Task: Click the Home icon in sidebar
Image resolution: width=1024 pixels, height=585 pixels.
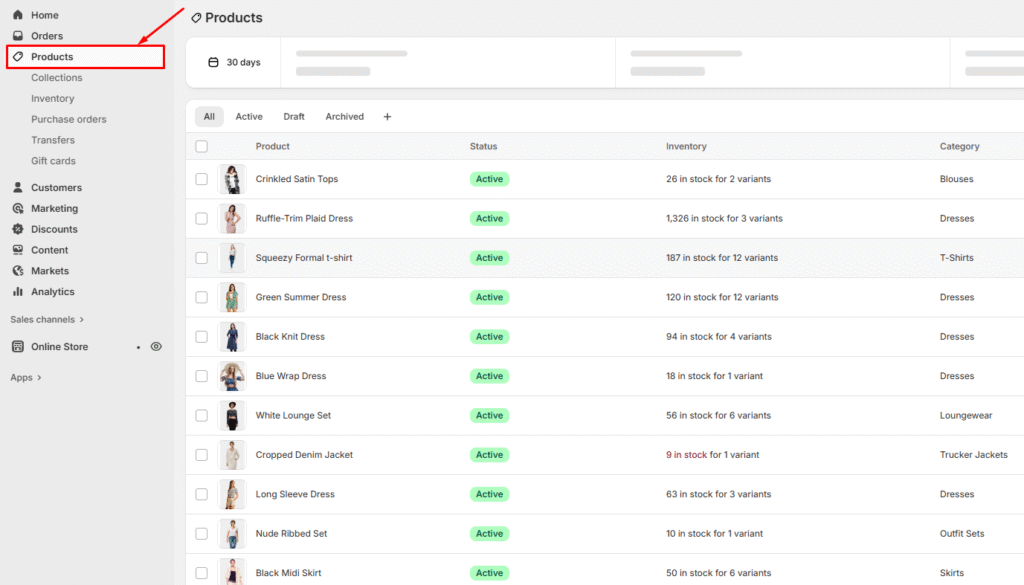Action: pyautogui.click(x=18, y=15)
